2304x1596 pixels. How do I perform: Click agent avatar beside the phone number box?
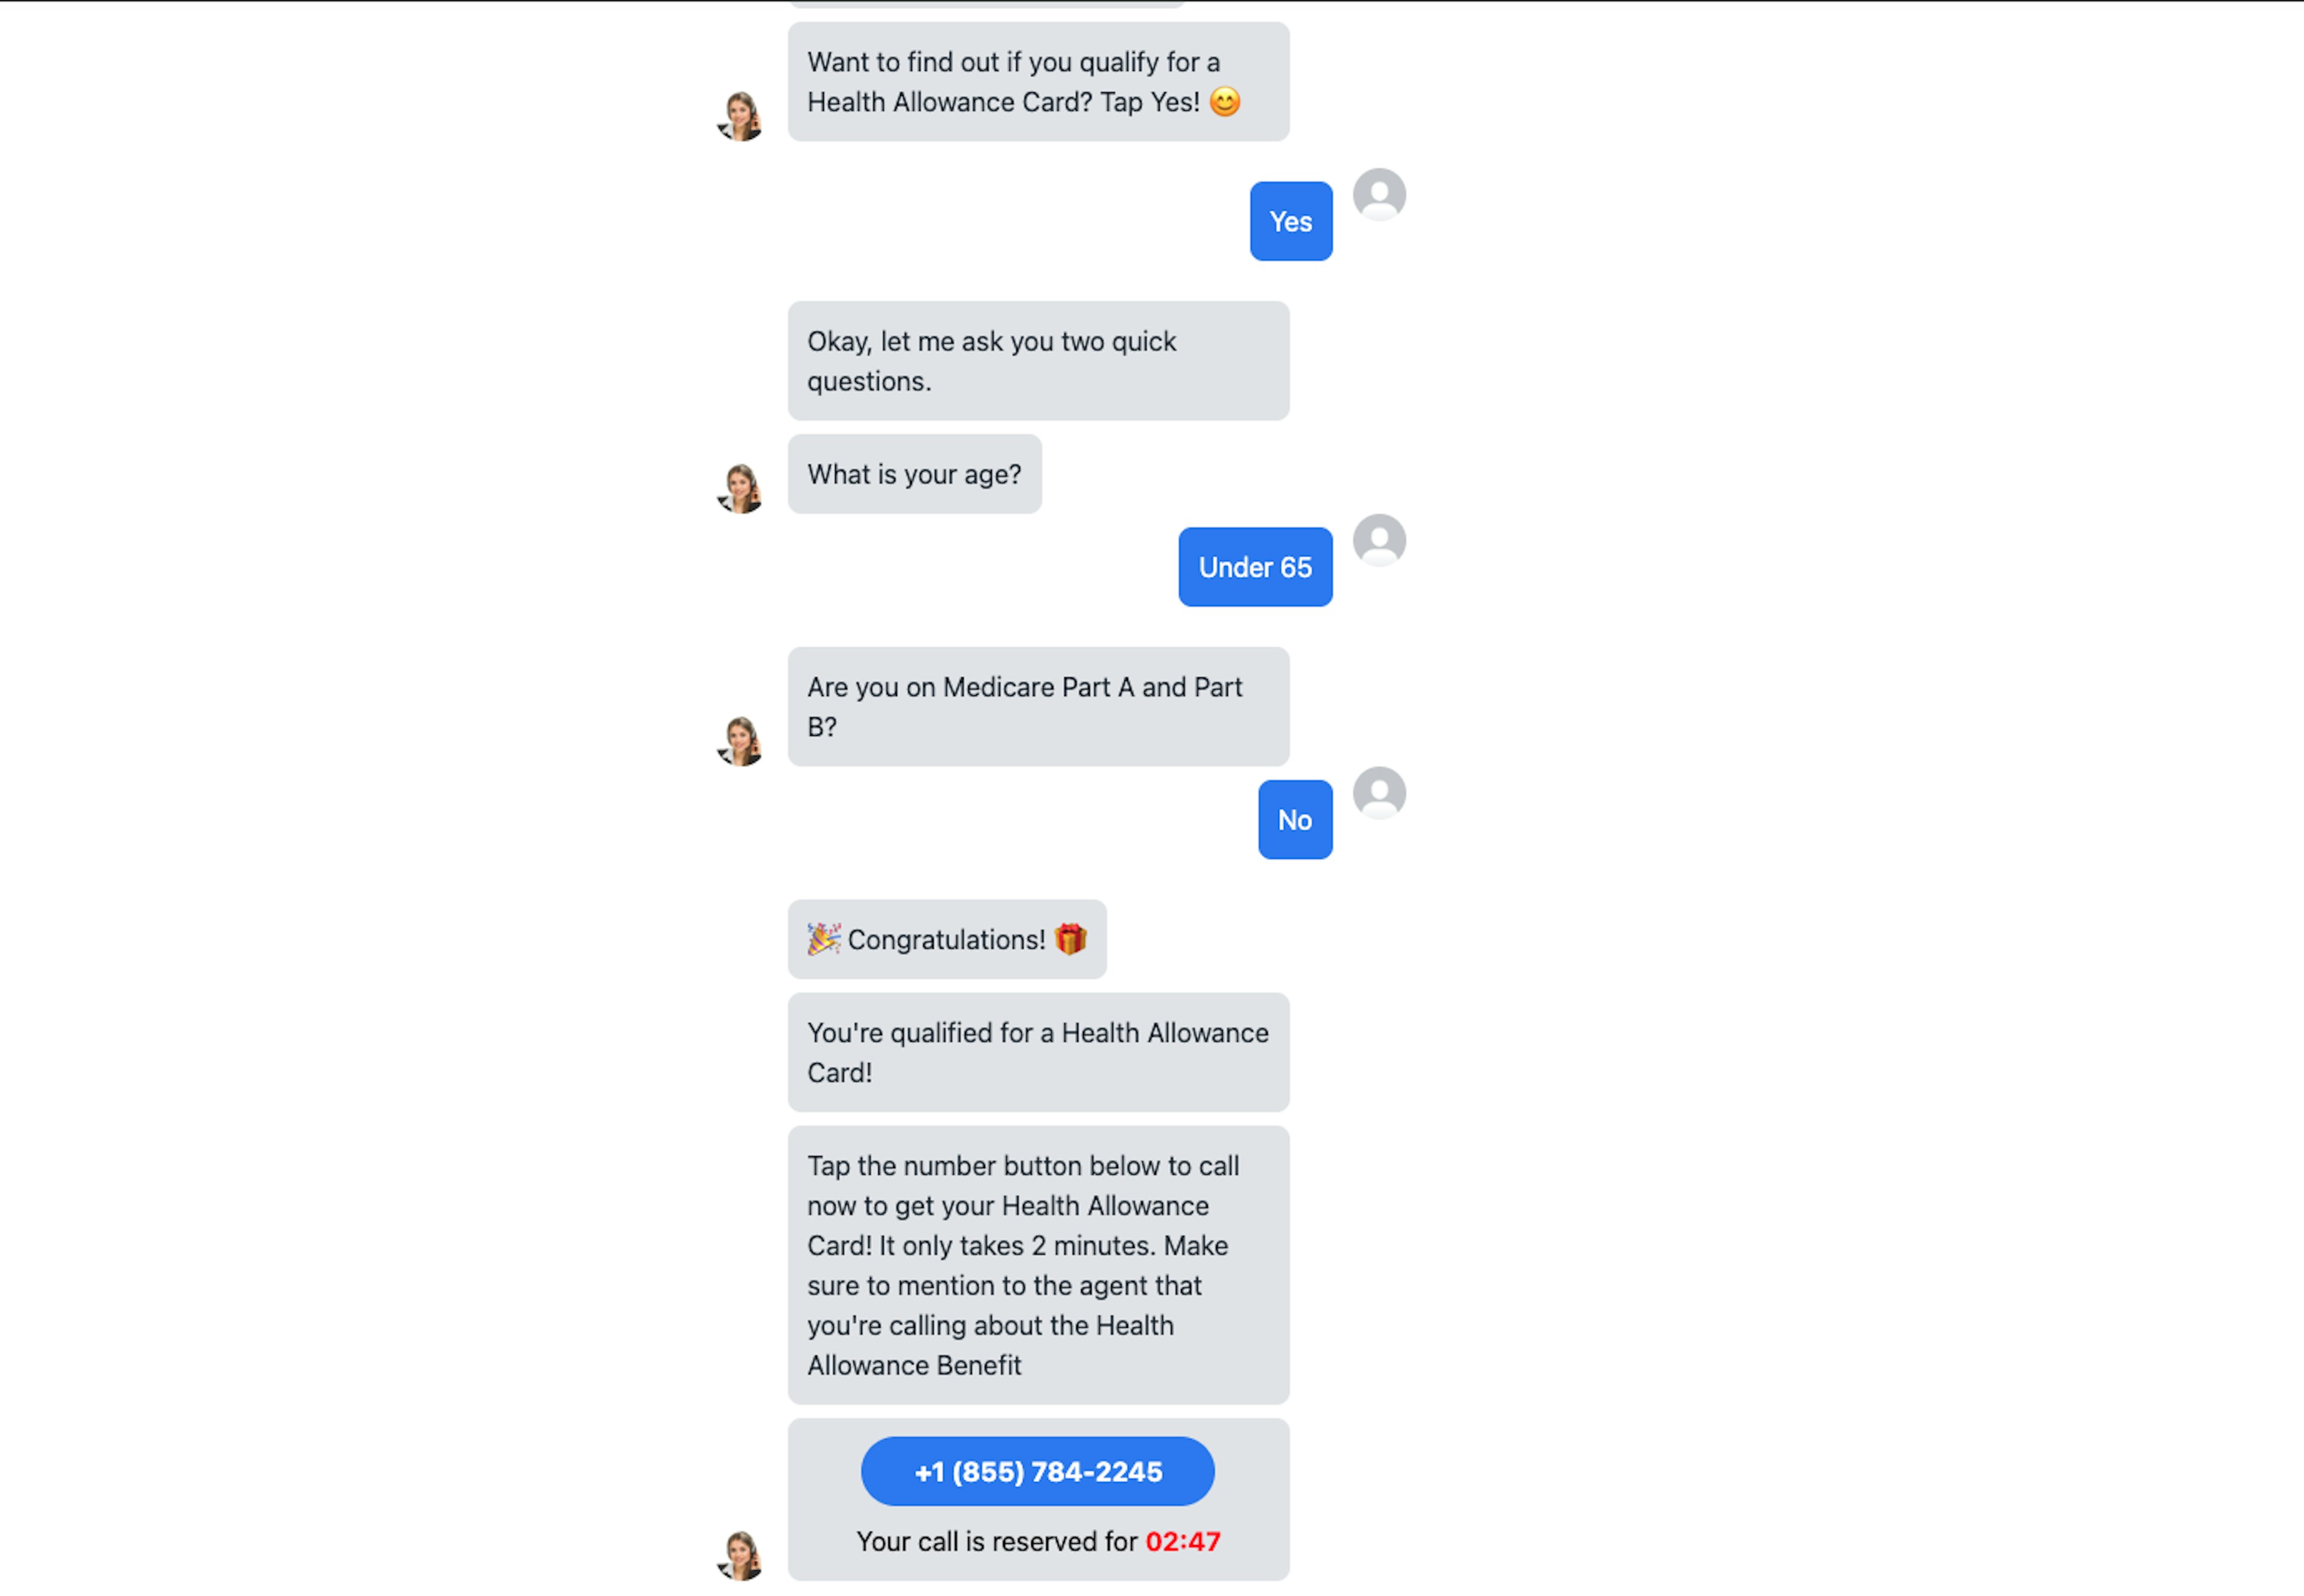click(x=741, y=1555)
